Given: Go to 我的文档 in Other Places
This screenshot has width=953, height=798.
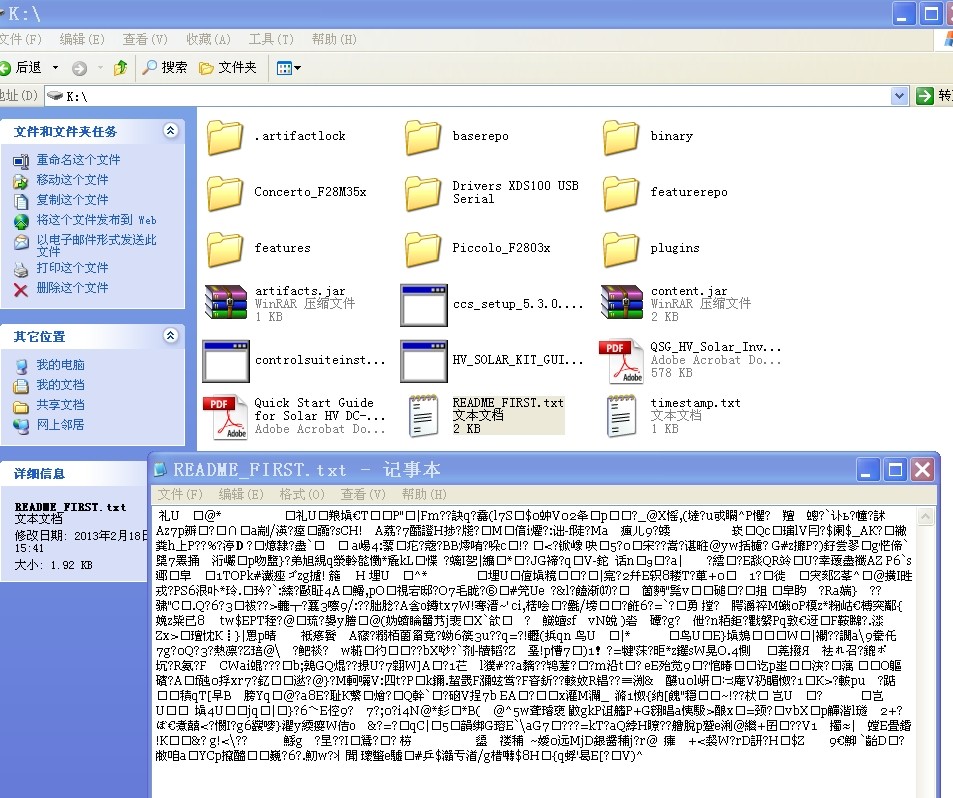Looking at the screenshot, I should (60, 385).
